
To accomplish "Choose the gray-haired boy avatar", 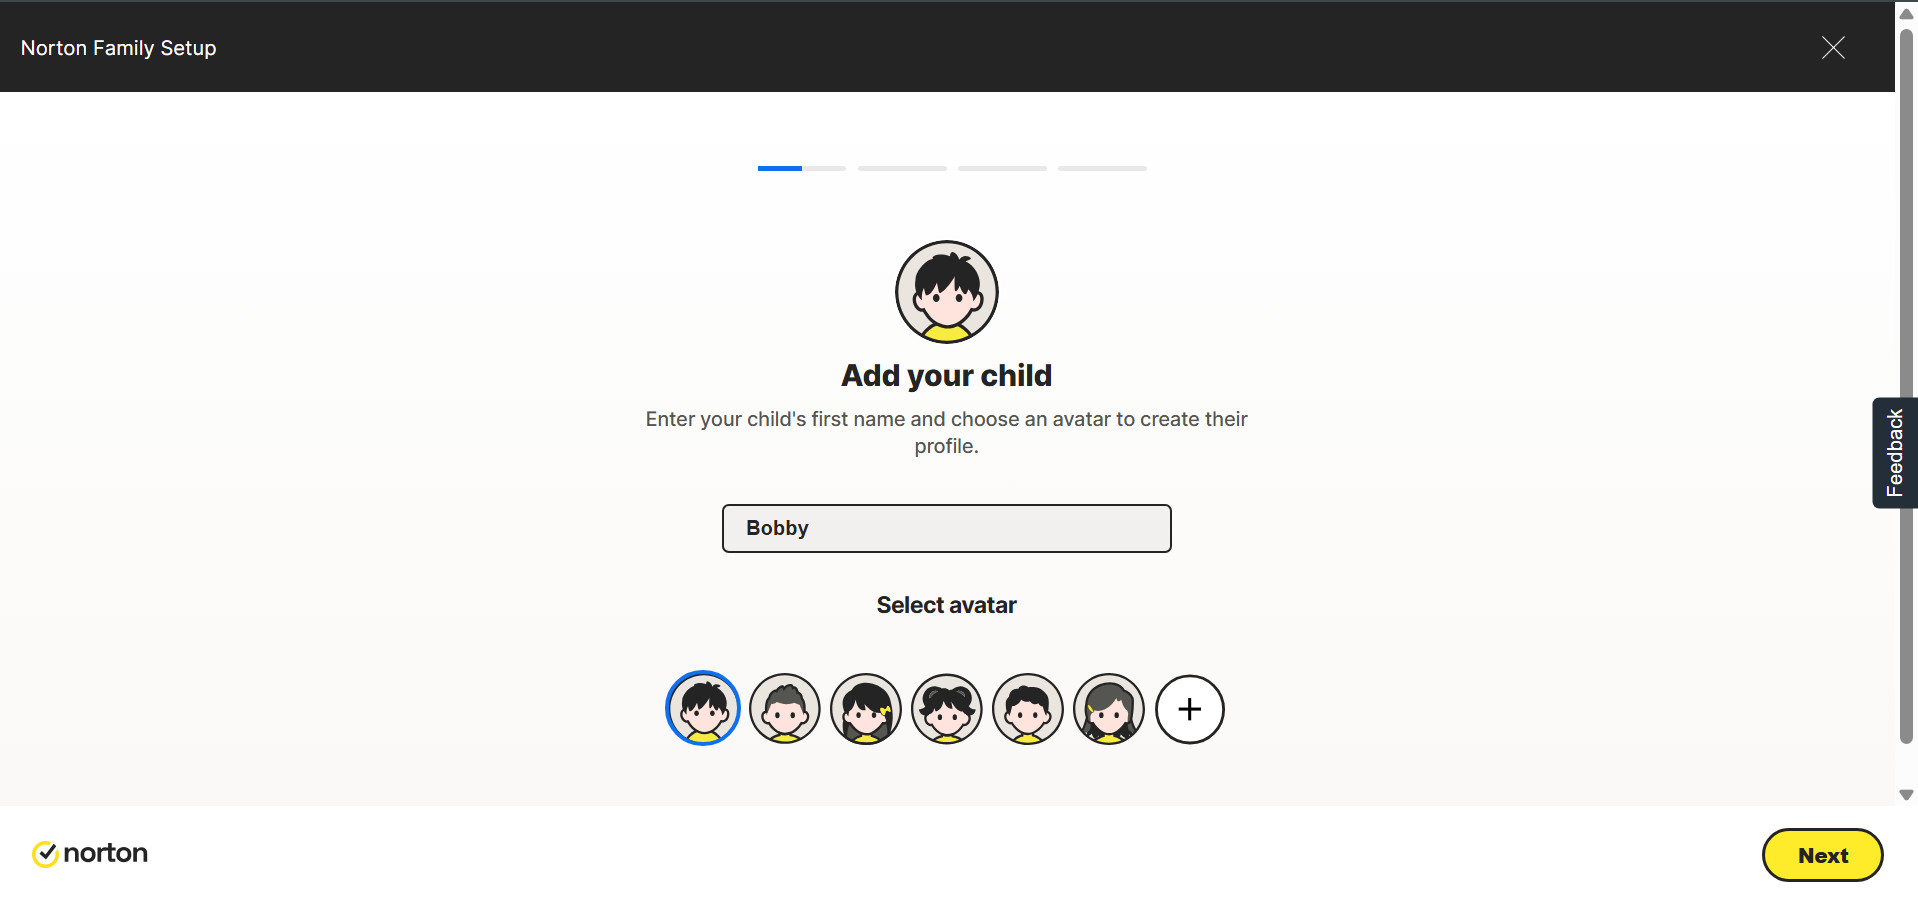I will (x=785, y=709).
